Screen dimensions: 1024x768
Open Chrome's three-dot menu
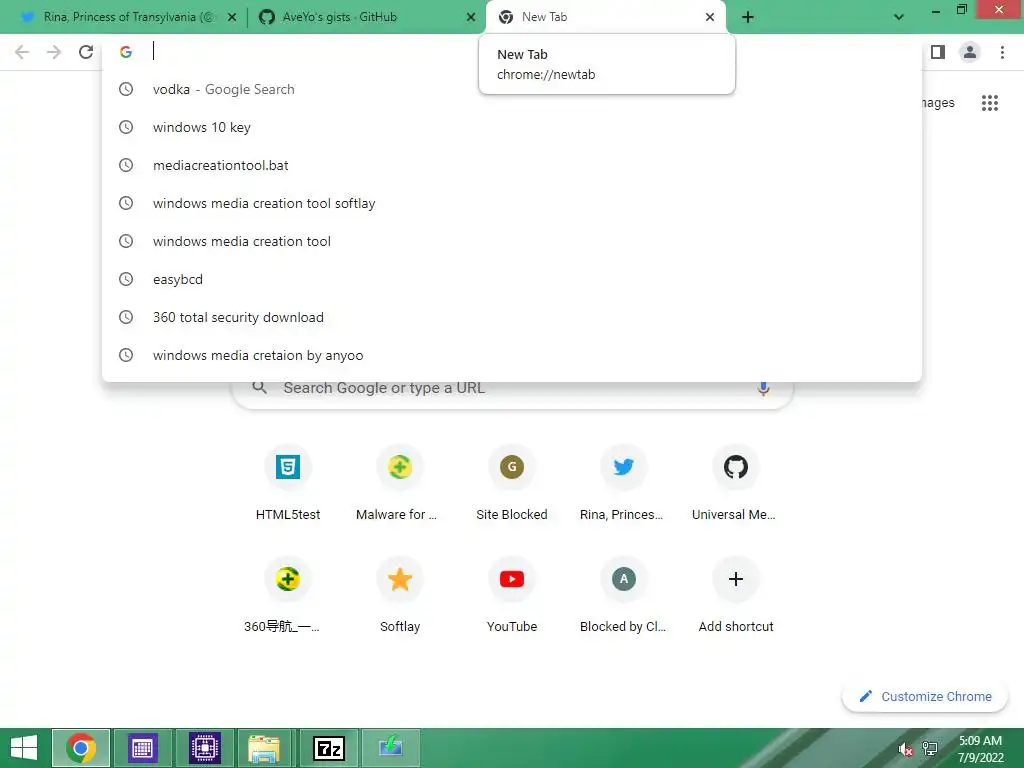pos(1002,52)
